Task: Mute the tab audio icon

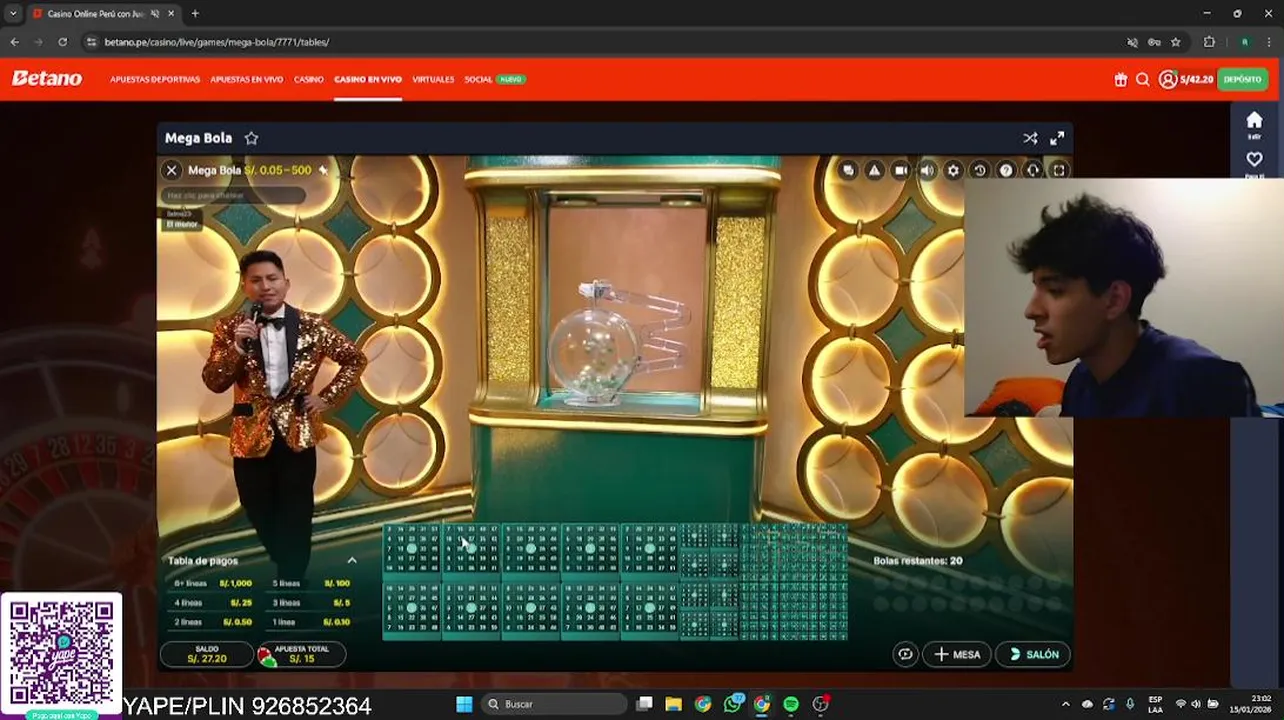Action: (x=154, y=14)
